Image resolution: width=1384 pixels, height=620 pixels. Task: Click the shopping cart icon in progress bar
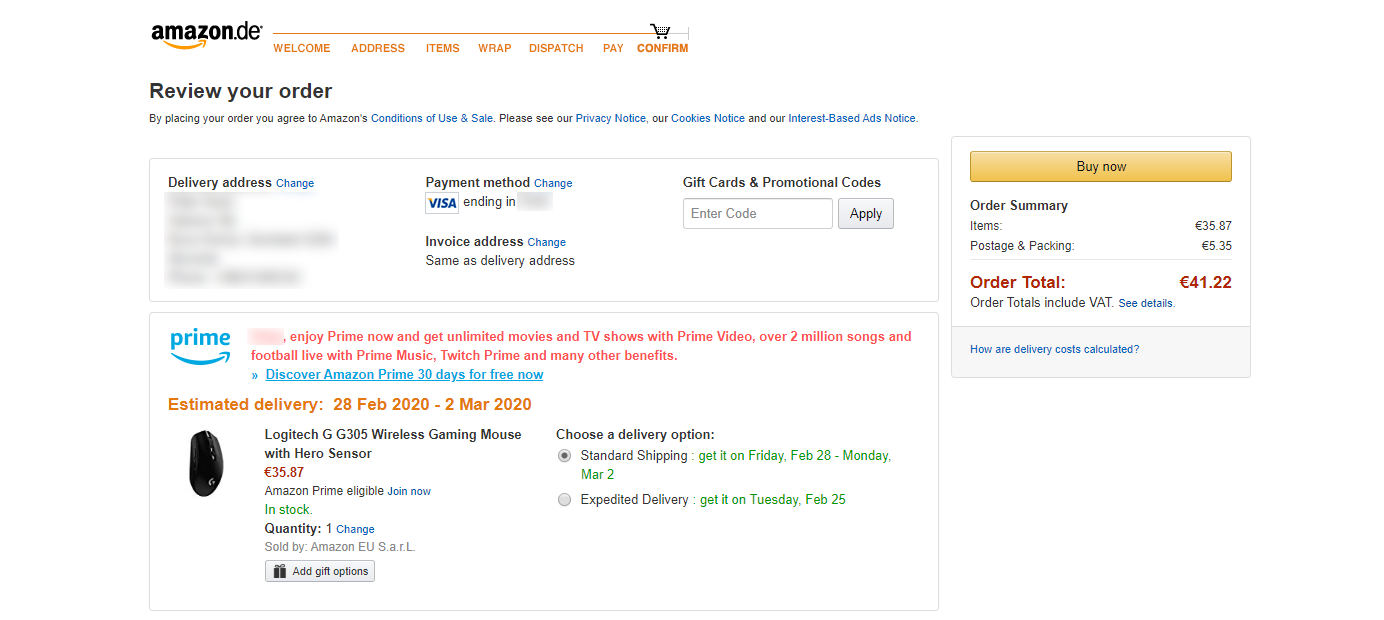point(660,32)
